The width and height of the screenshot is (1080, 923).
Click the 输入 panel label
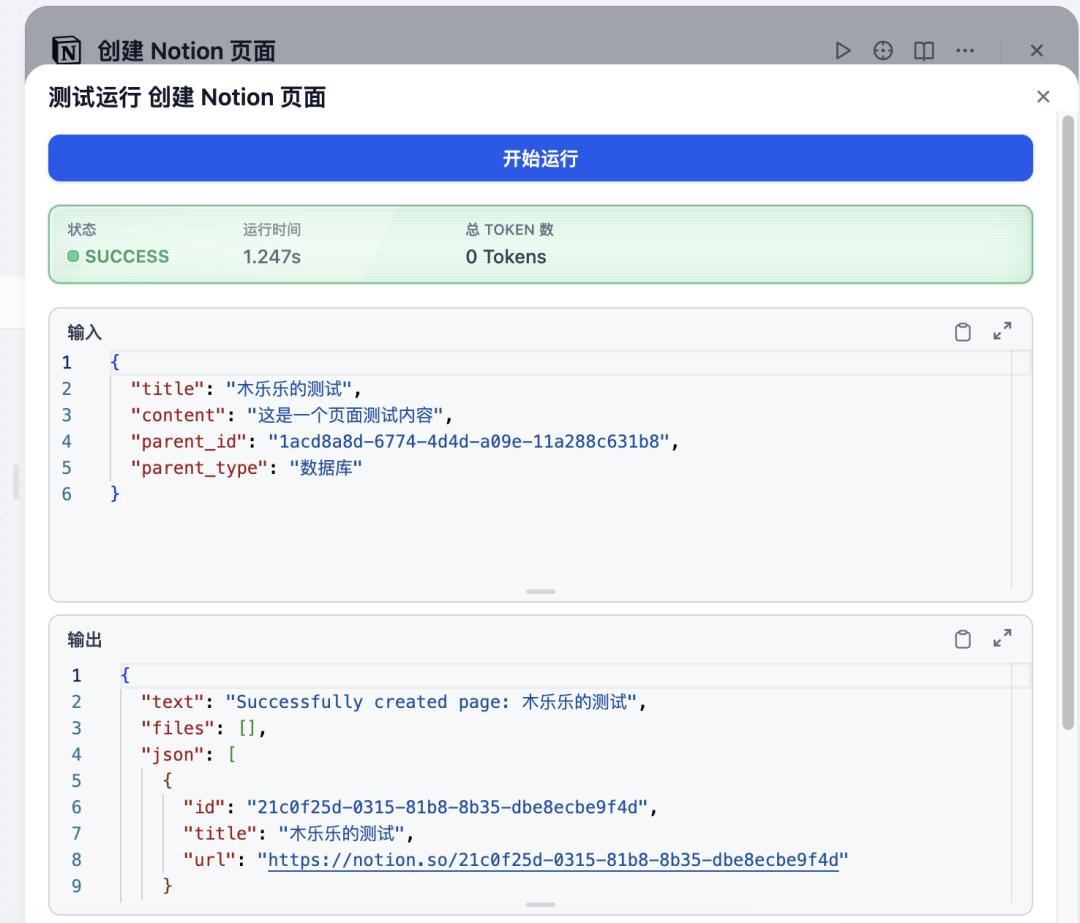(x=84, y=333)
